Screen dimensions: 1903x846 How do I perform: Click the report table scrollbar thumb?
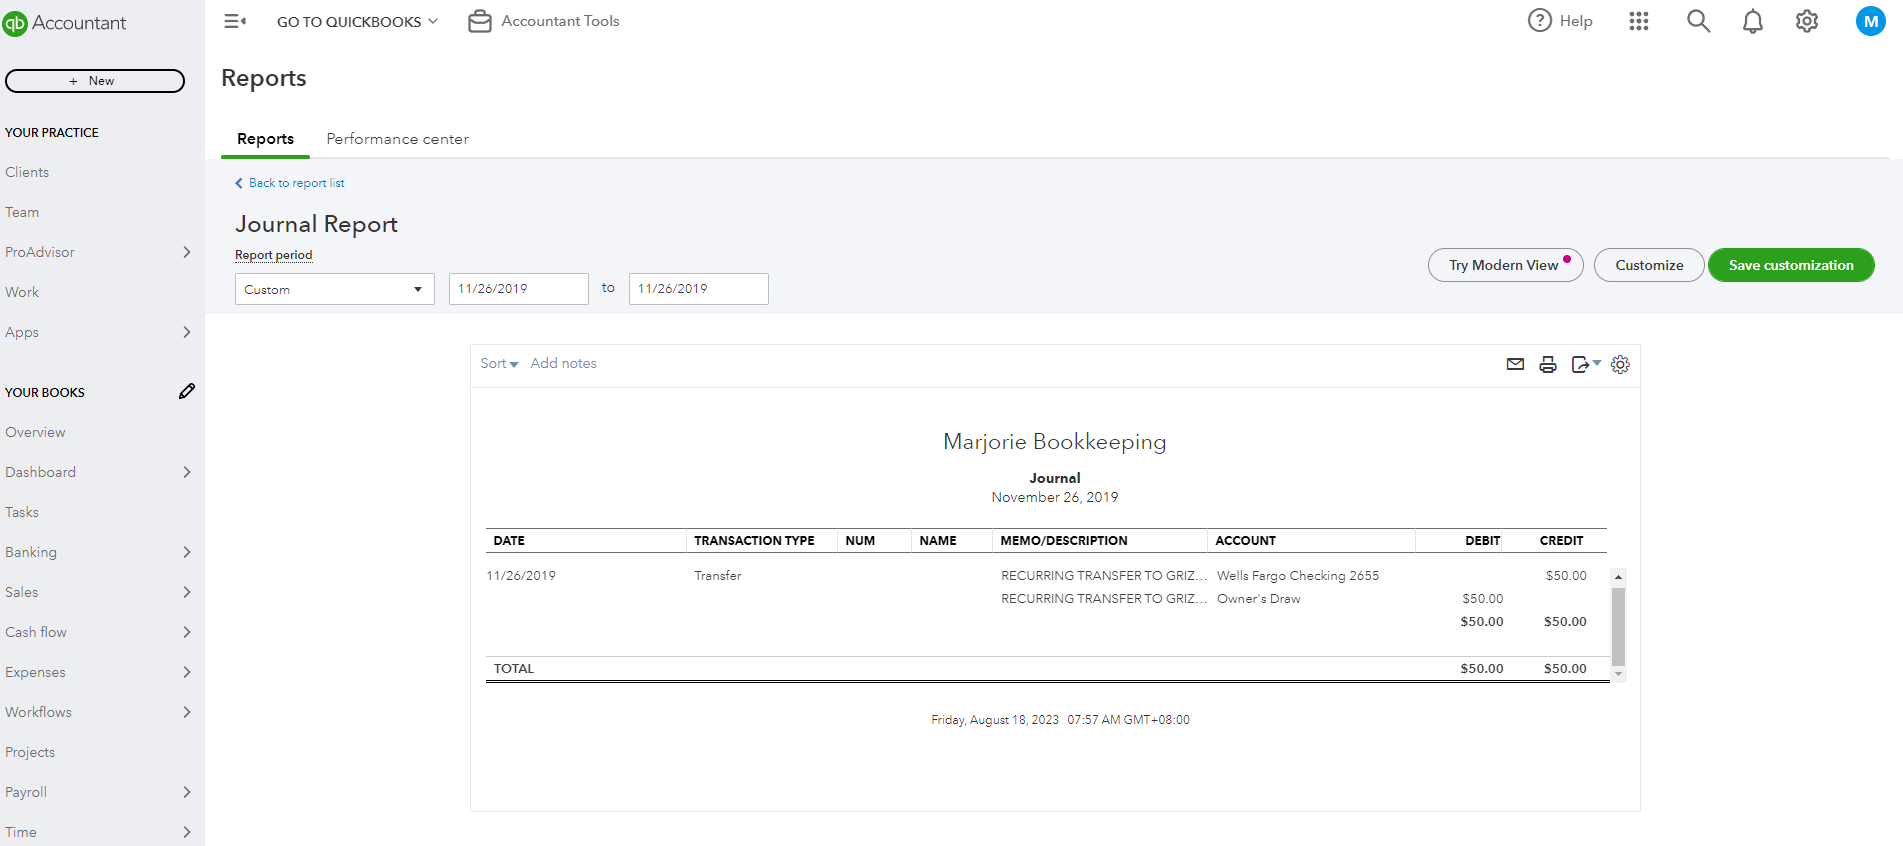click(1618, 626)
